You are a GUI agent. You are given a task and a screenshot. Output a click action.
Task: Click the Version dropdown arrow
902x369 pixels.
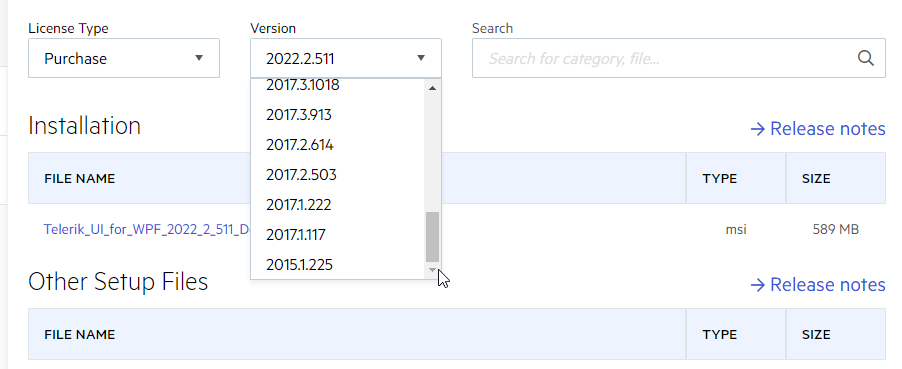(x=421, y=58)
